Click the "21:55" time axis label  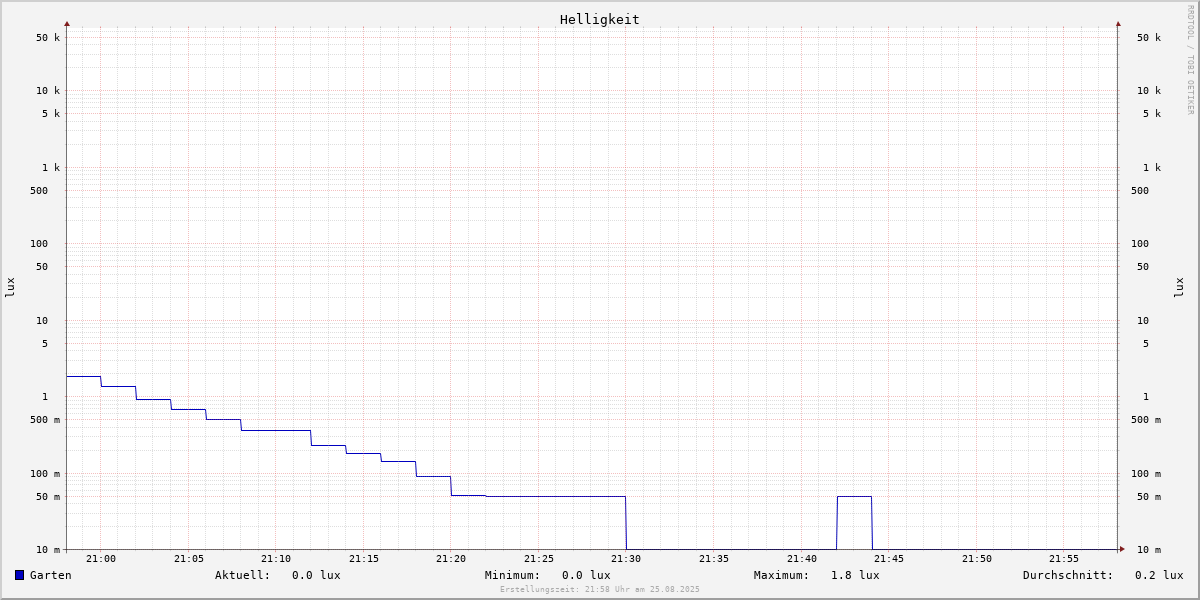click(x=1064, y=559)
